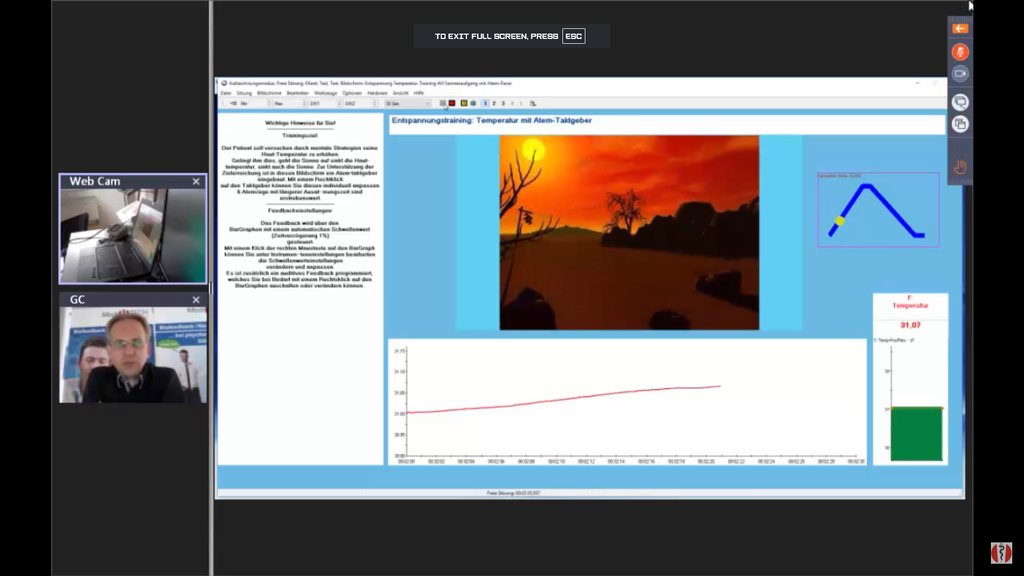Open the chat bubbles icon in sidebar
This screenshot has height=576, width=1024.
960,102
